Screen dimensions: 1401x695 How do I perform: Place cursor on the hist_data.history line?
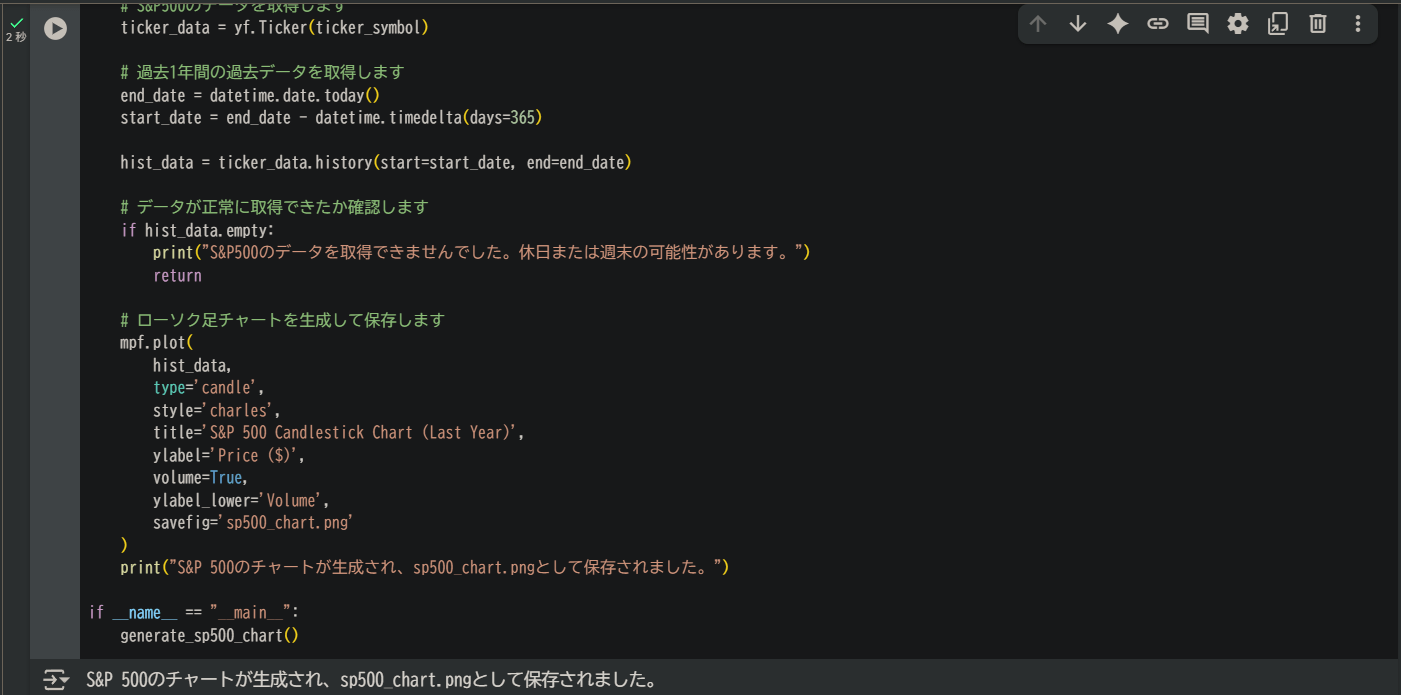point(375,163)
